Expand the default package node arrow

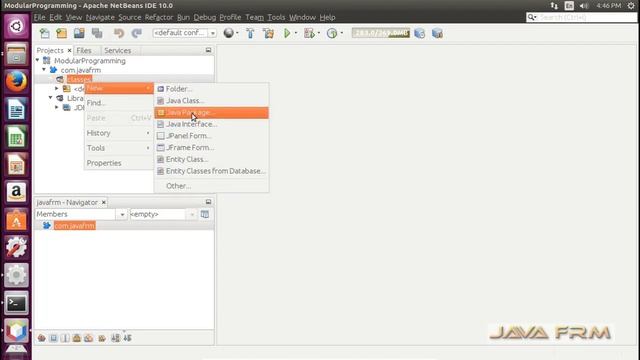click(x=57, y=89)
